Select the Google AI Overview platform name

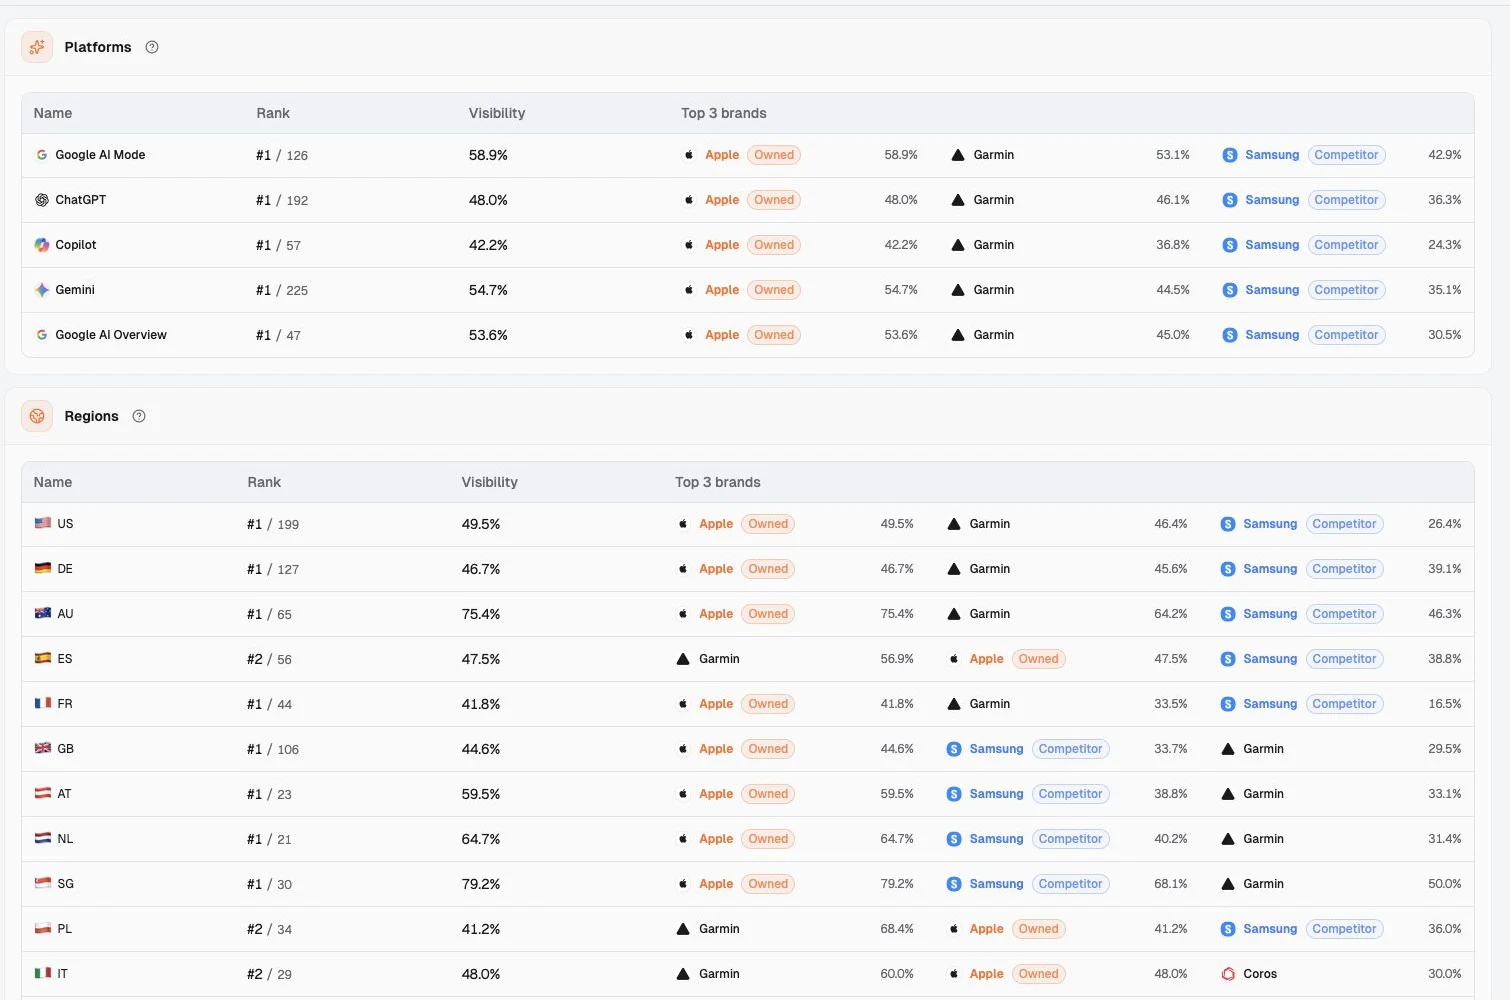(x=111, y=335)
